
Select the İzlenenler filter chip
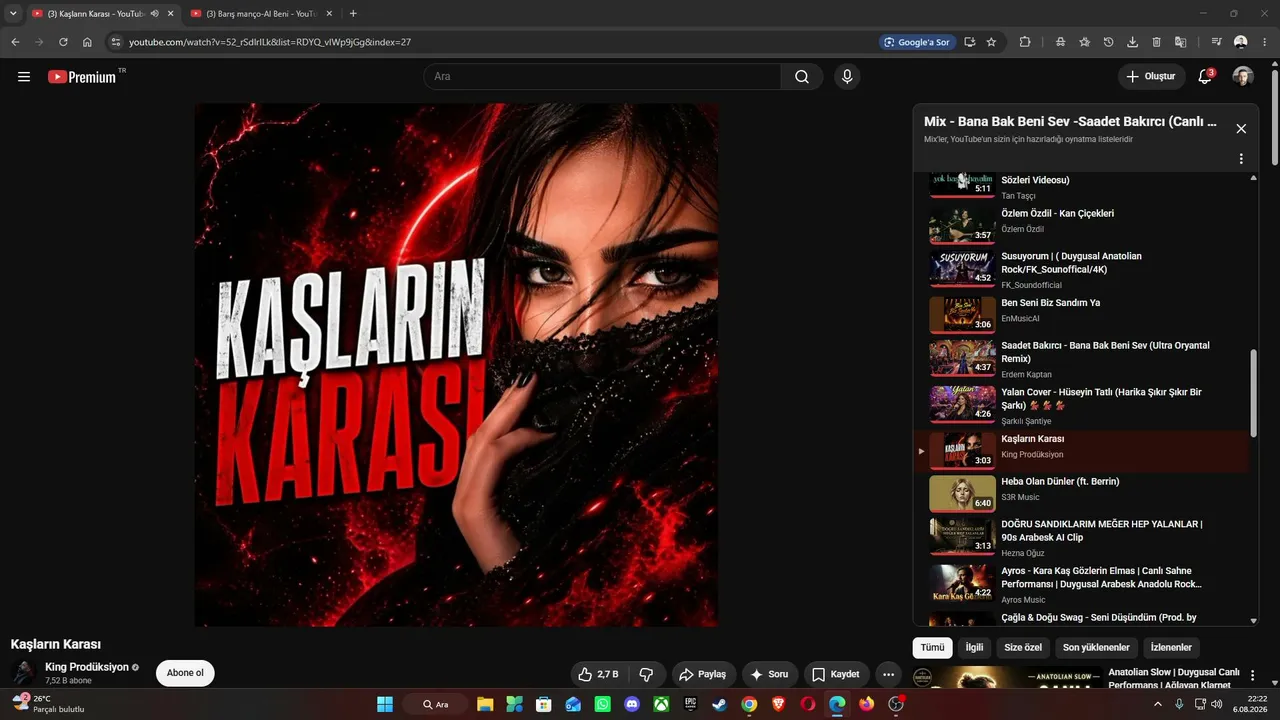coord(1171,648)
